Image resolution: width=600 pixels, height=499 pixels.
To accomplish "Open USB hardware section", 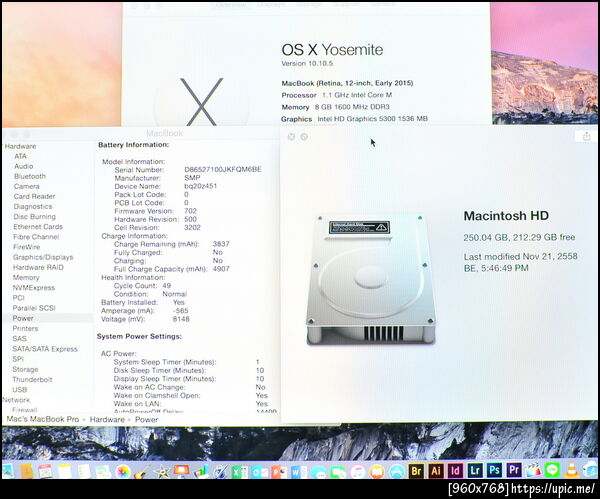I will [20, 390].
